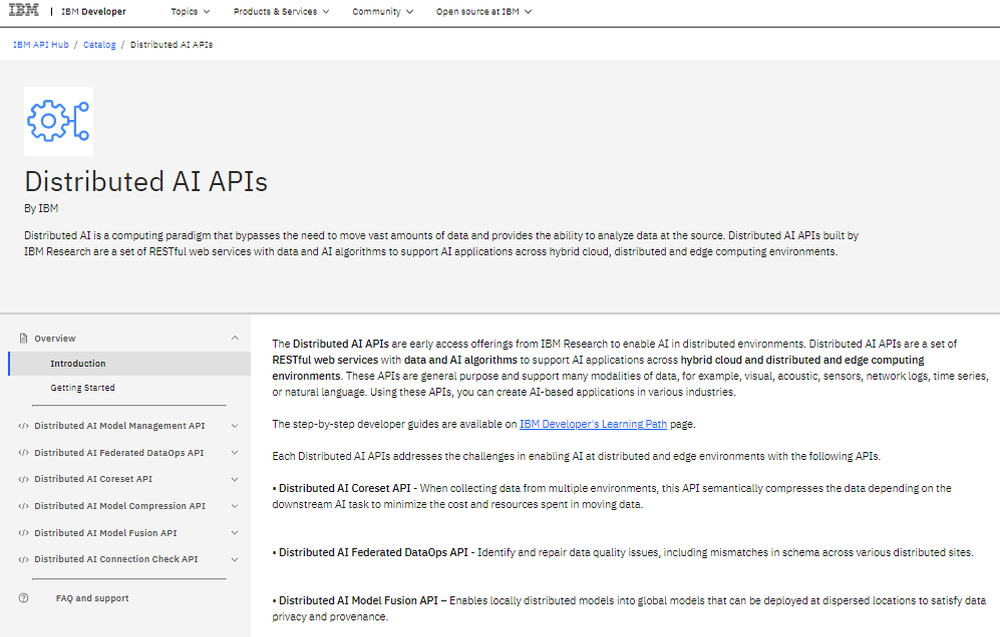Click code icon beside Model Fusion API
1000x637 pixels.
24,533
